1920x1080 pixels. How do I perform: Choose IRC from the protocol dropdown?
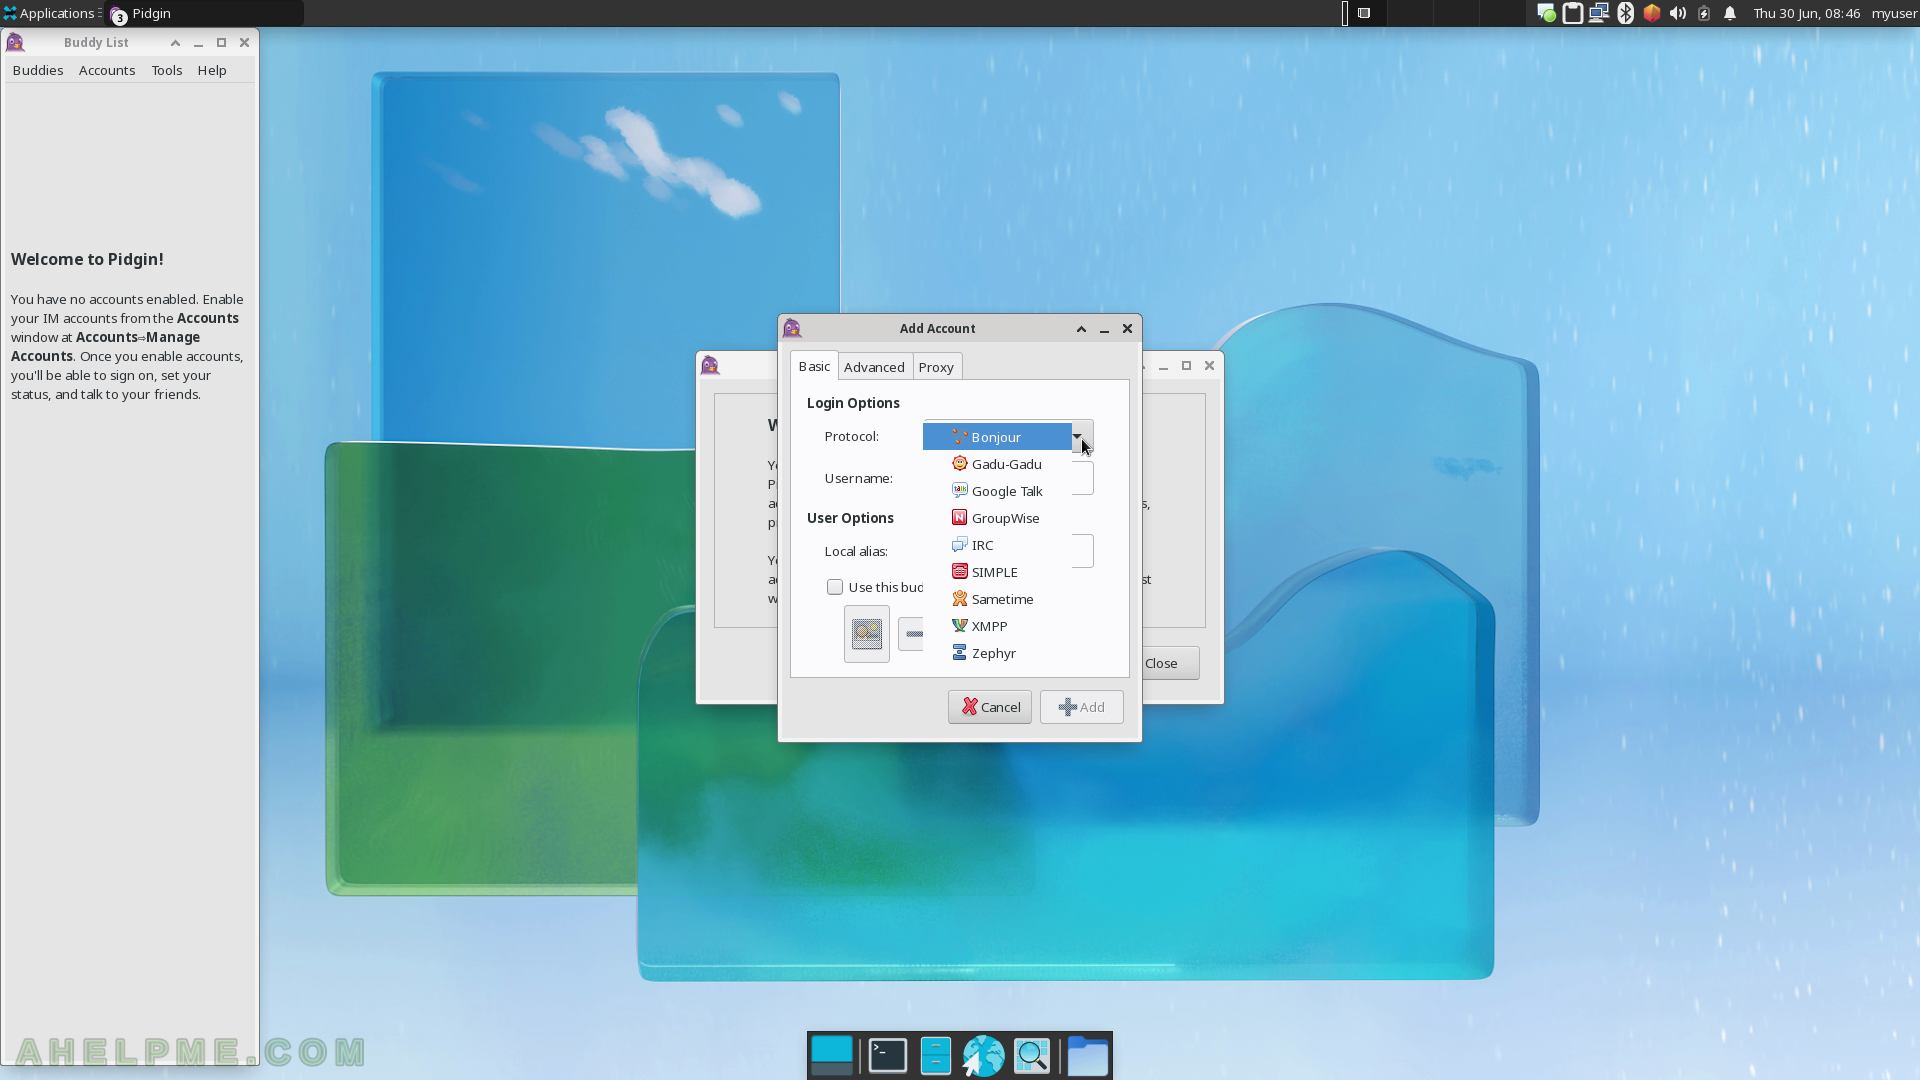pyautogui.click(x=997, y=545)
